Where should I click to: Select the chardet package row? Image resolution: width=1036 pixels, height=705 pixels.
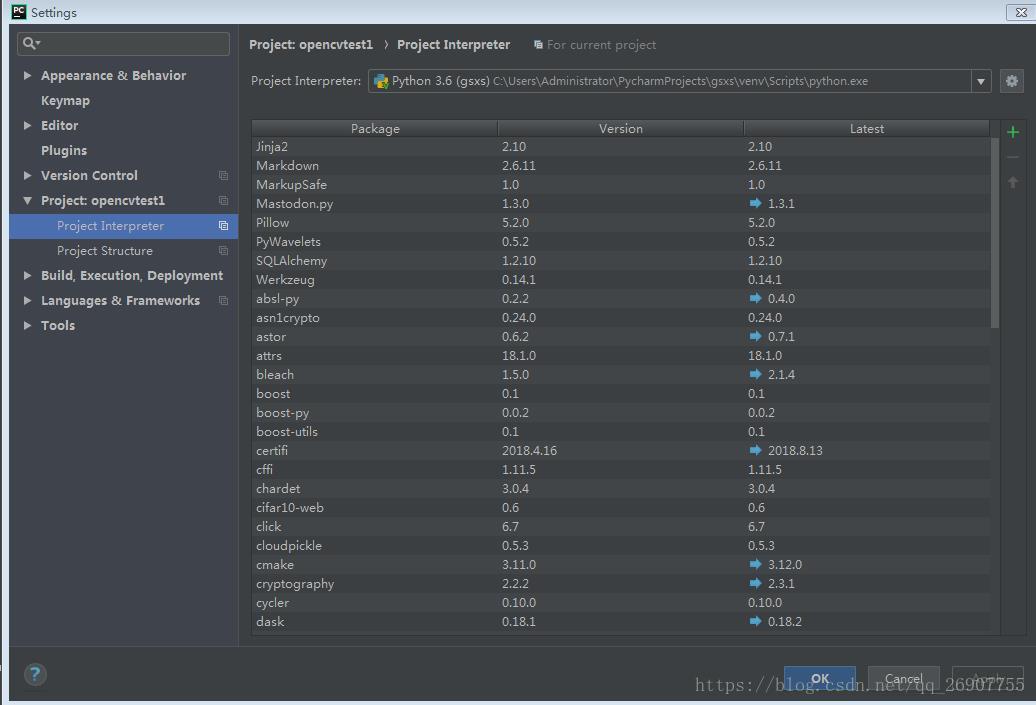pos(620,488)
